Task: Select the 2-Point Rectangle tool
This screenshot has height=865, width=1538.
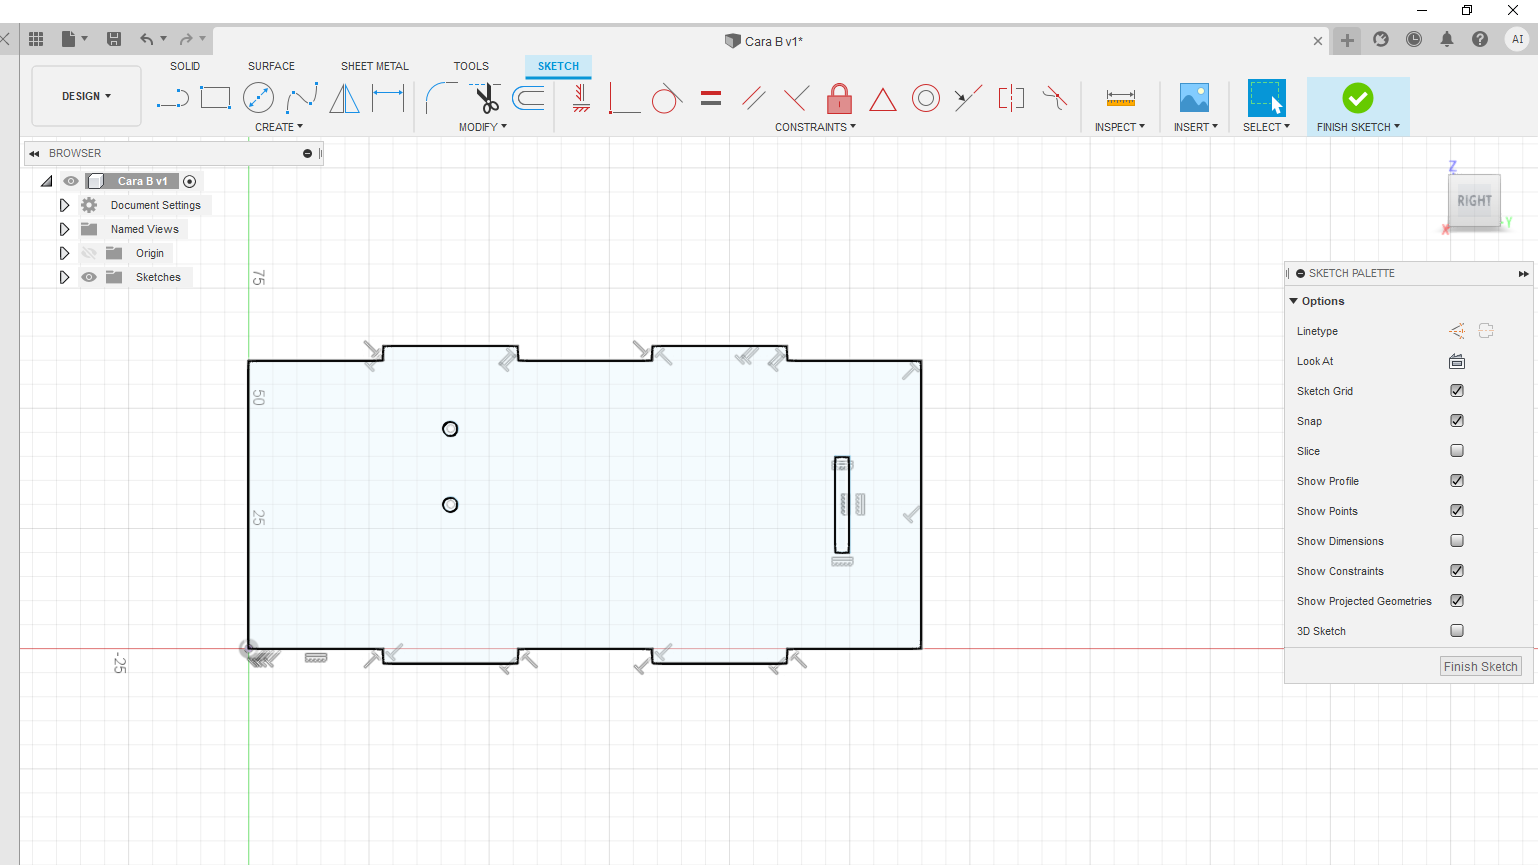Action: click(x=215, y=98)
